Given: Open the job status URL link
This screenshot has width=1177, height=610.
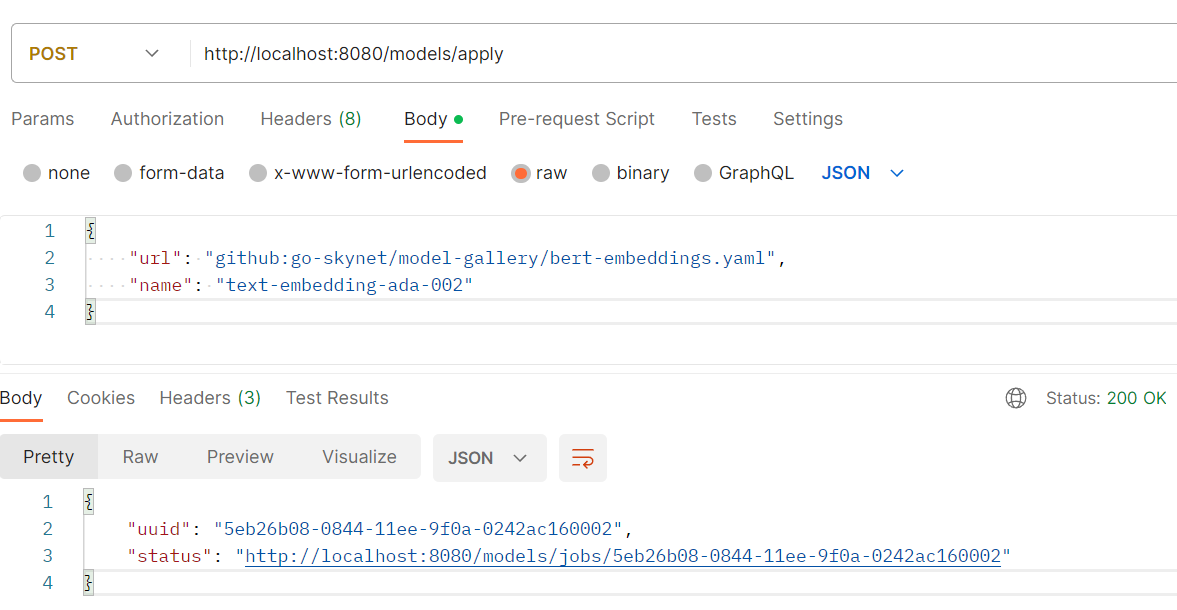Looking at the screenshot, I should tap(622, 556).
